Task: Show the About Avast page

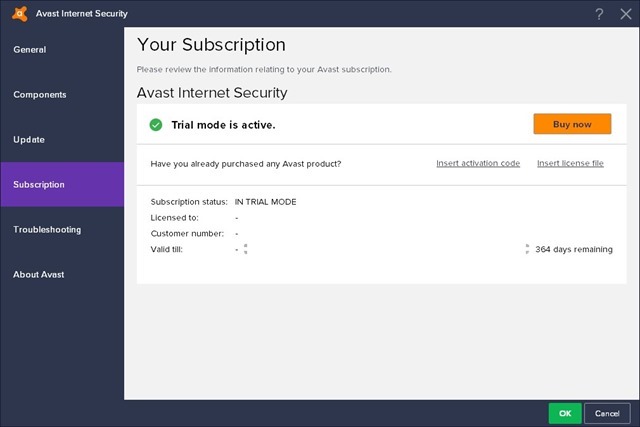Action: tap(39, 274)
